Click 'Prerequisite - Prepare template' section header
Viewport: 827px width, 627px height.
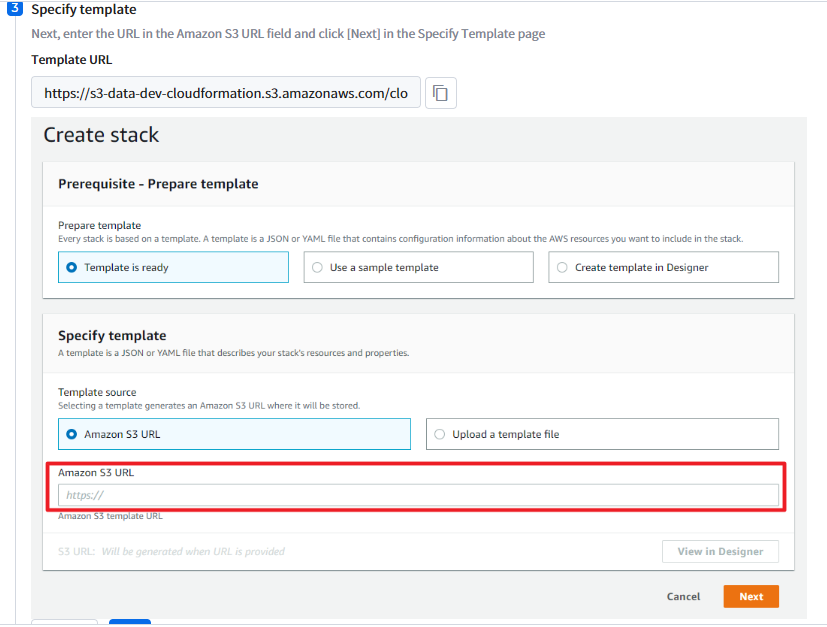coord(158,184)
